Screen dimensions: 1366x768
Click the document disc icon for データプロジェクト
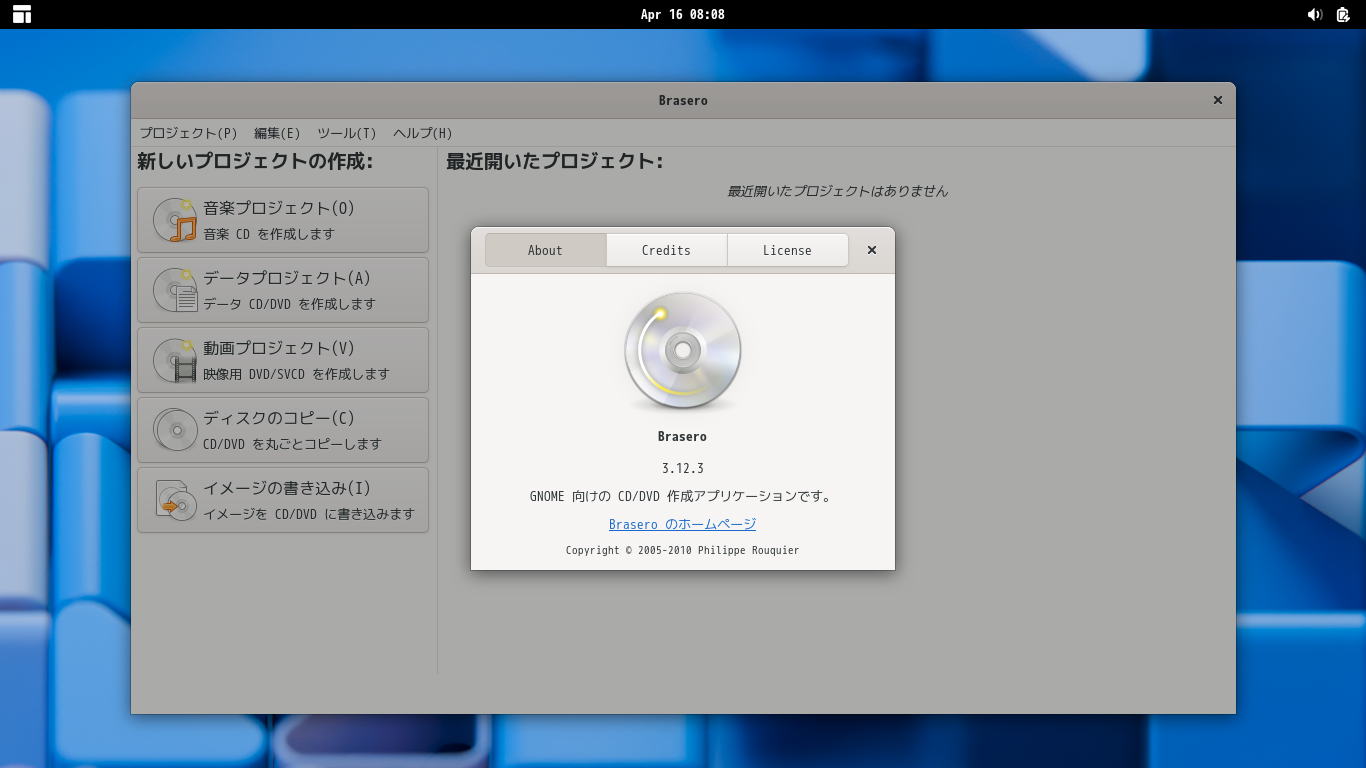tap(175, 290)
